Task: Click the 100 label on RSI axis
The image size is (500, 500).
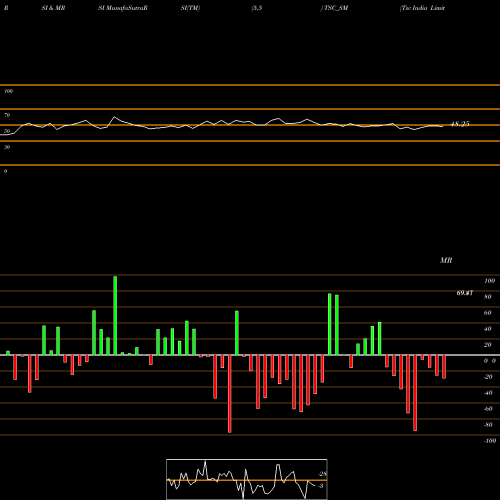Action: pos(8,91)
